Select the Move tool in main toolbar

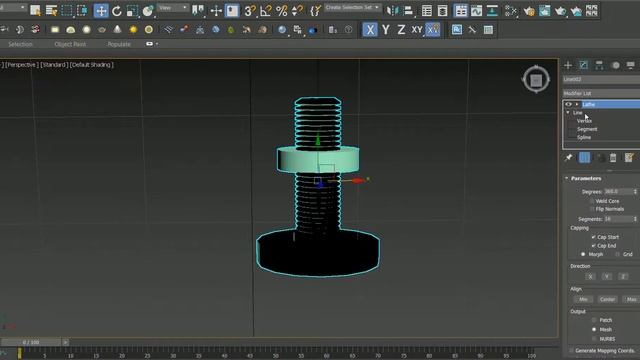point(101,11)
